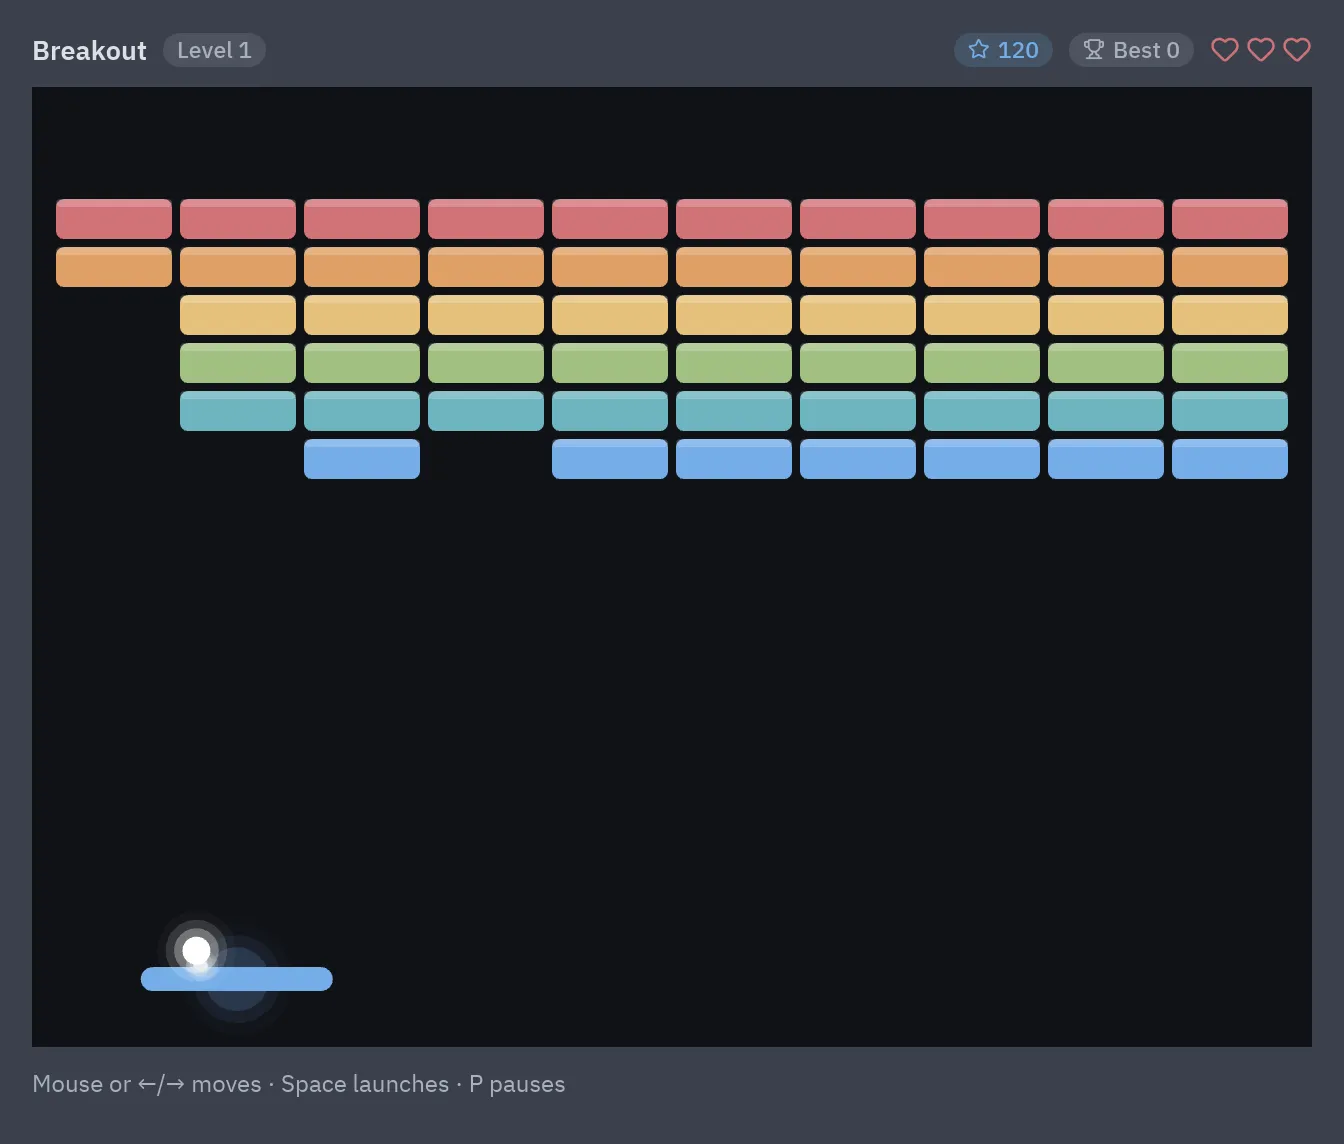1344x1144 pixels.
Task: Click the isolated blue brick left of the gap
Action: 362,459
